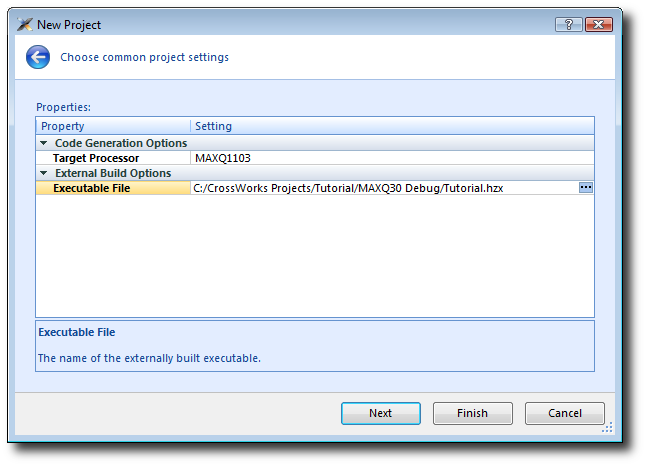
Task: Cancel the new project wizard
Action: [566, 413]
